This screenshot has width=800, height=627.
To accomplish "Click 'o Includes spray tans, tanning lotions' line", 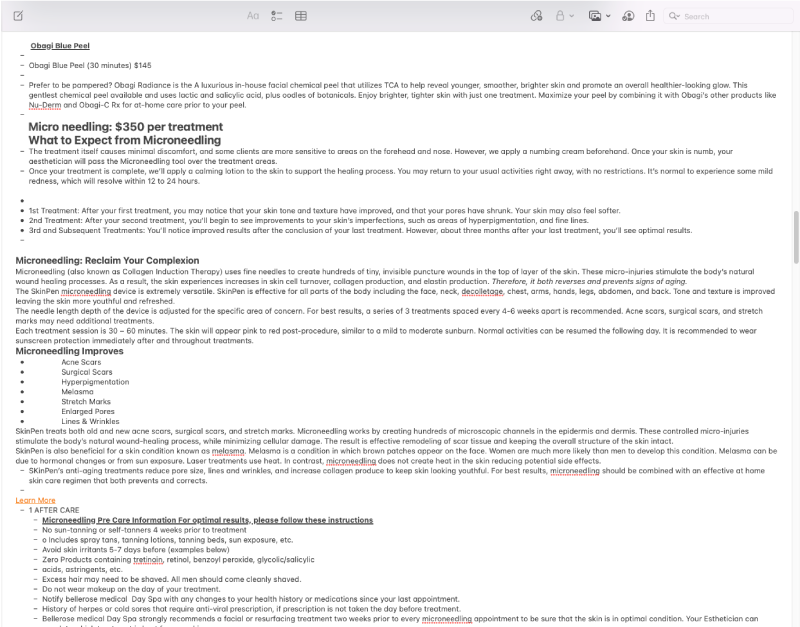I will click(x=167, y=540).
